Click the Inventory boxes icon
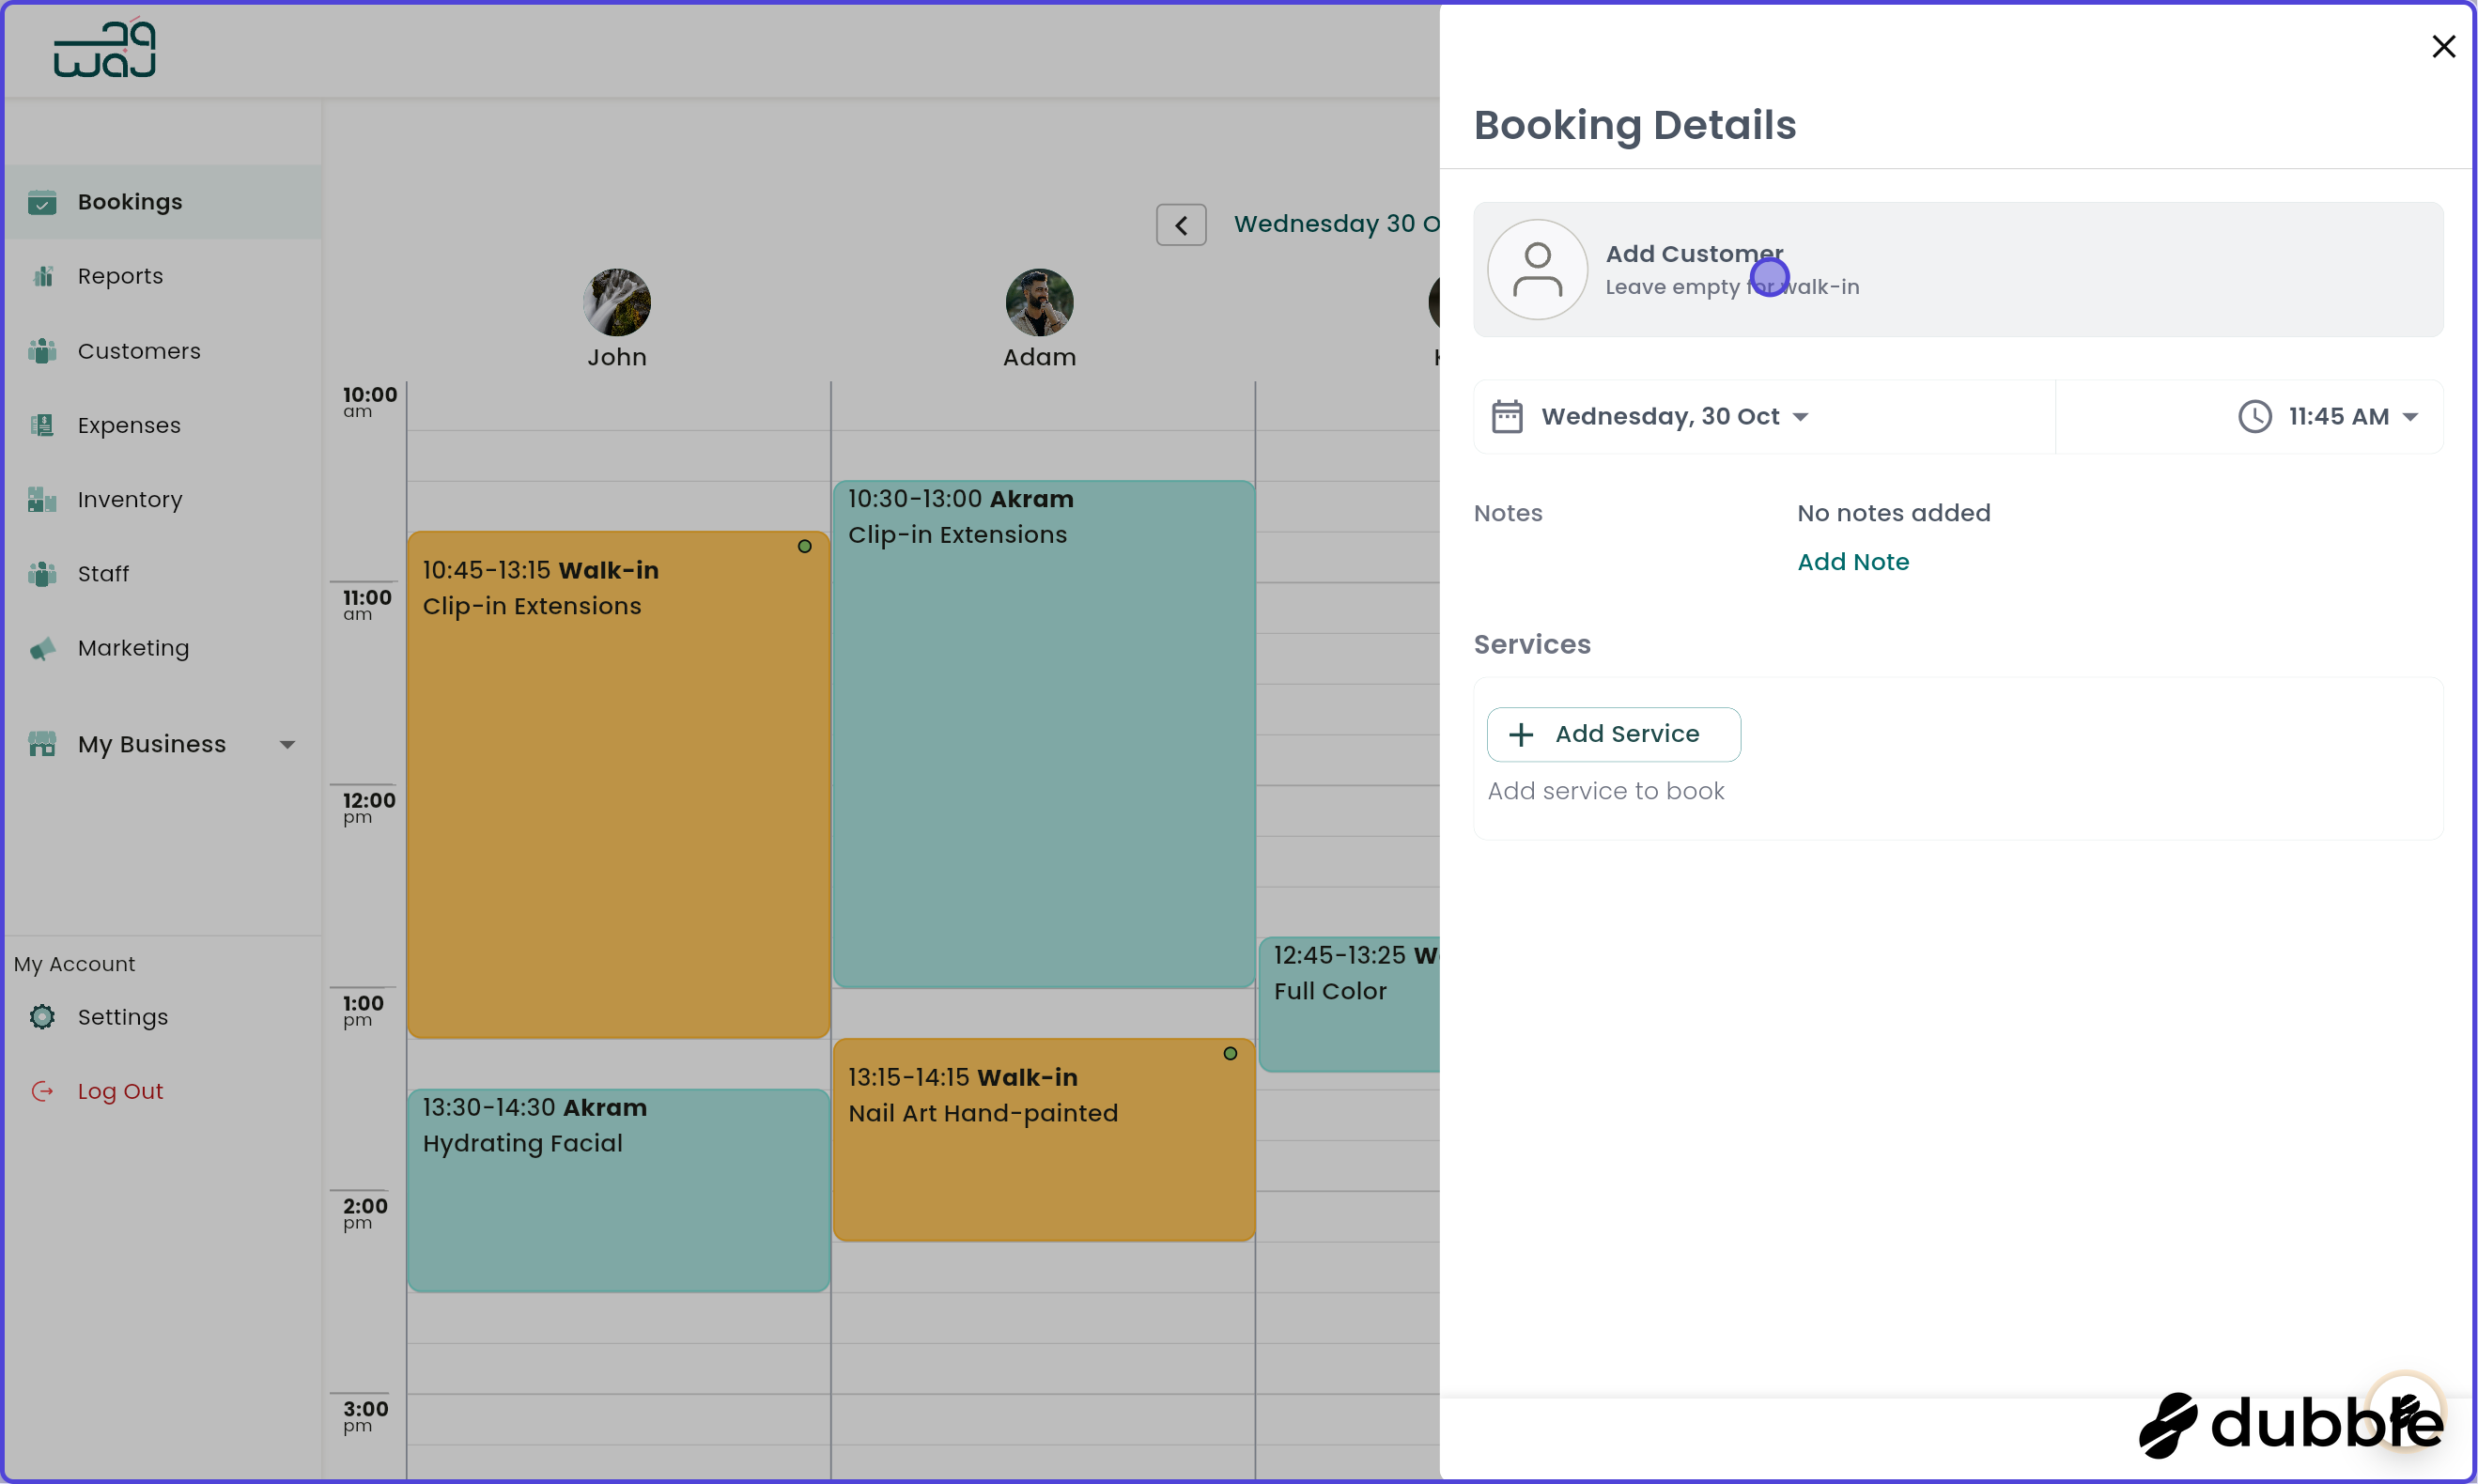 point(42,499)
